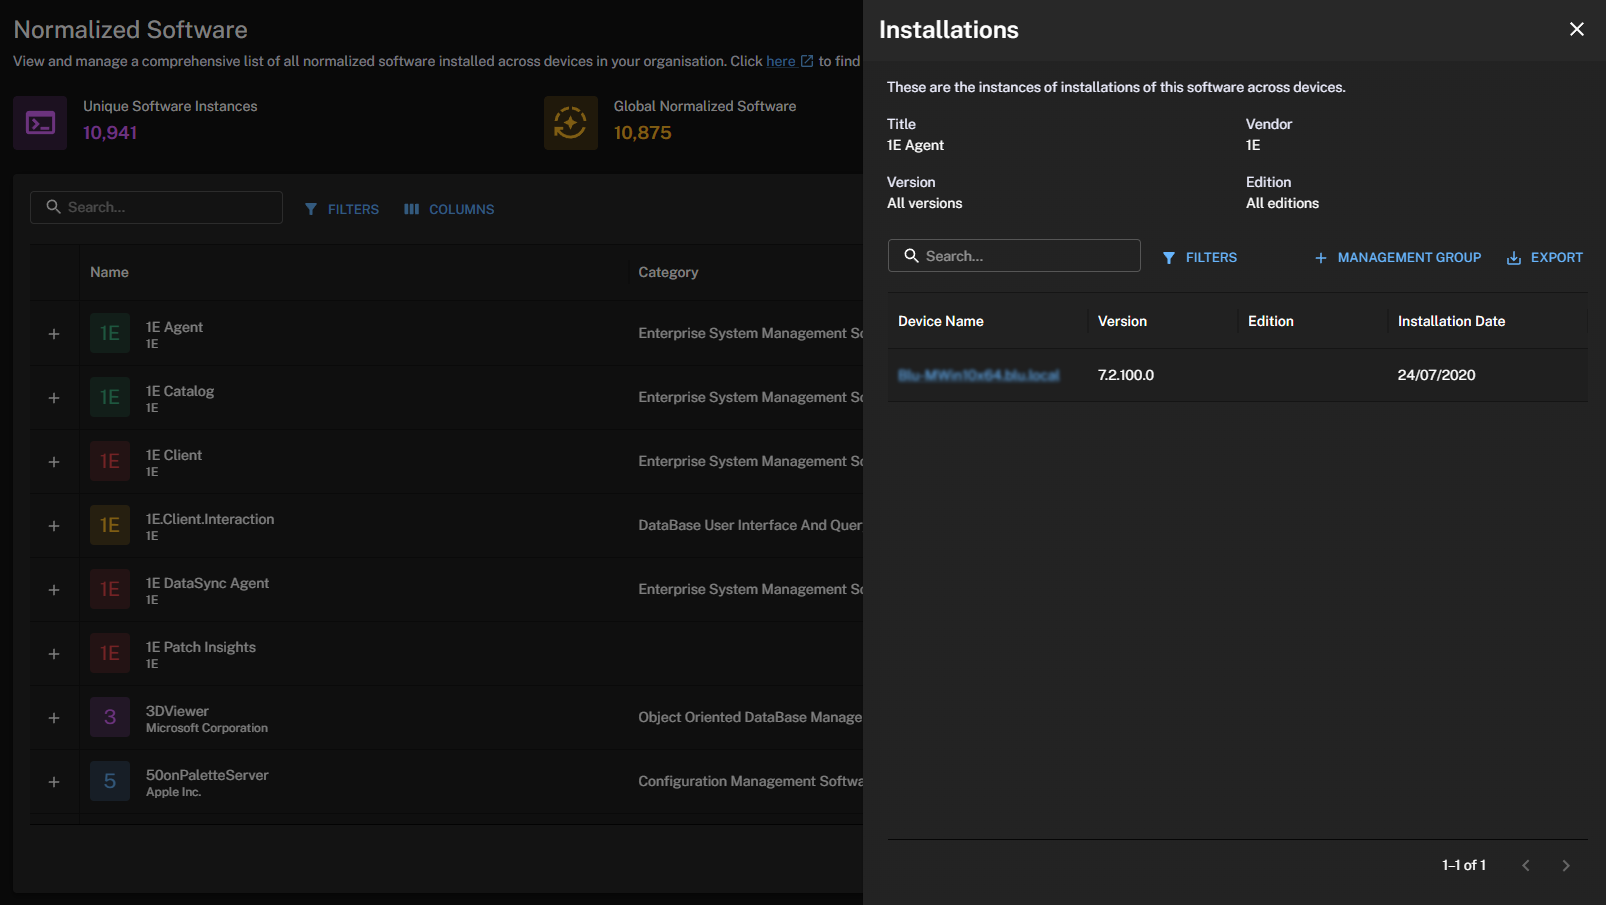Screen dimensions: 1606x905
Task: Expand the 1E.Client.Interaction row
Action: 54,526
